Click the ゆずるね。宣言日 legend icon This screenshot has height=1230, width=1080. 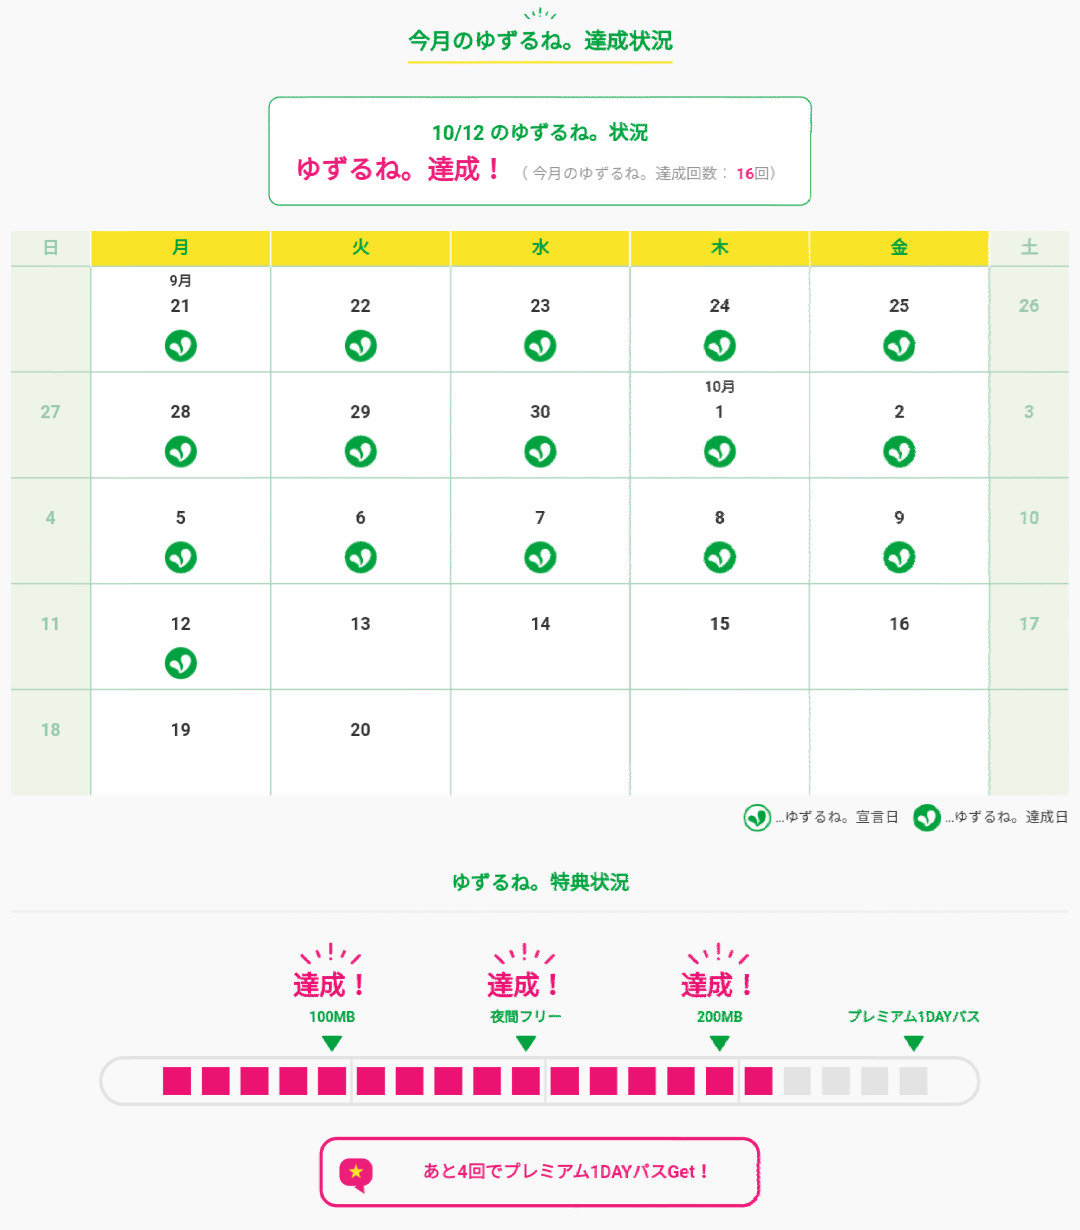[757, 818]
